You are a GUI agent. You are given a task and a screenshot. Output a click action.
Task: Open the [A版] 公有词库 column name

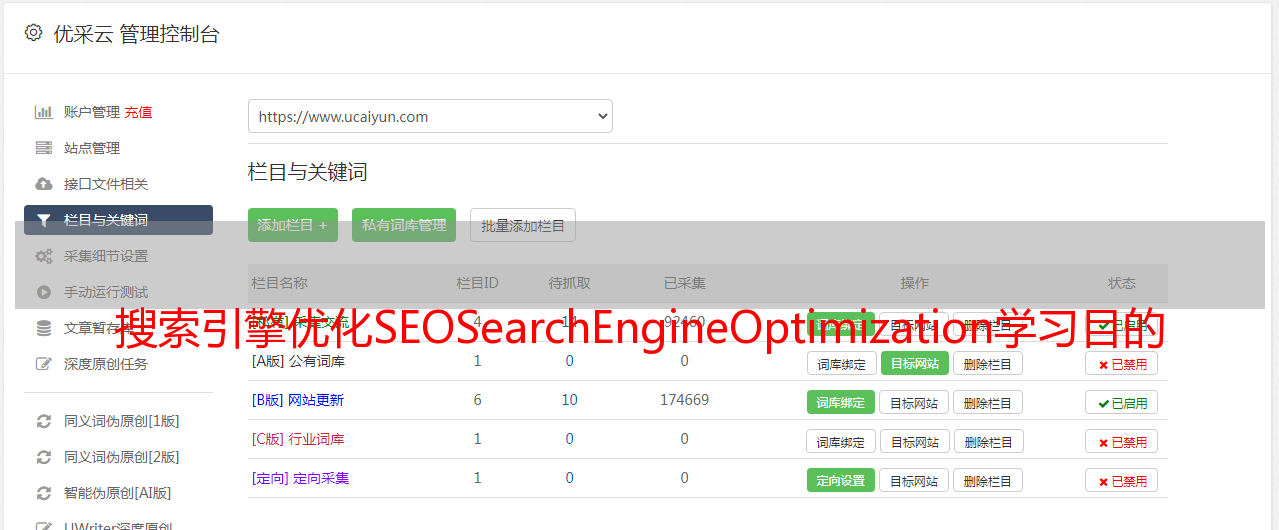299,361
